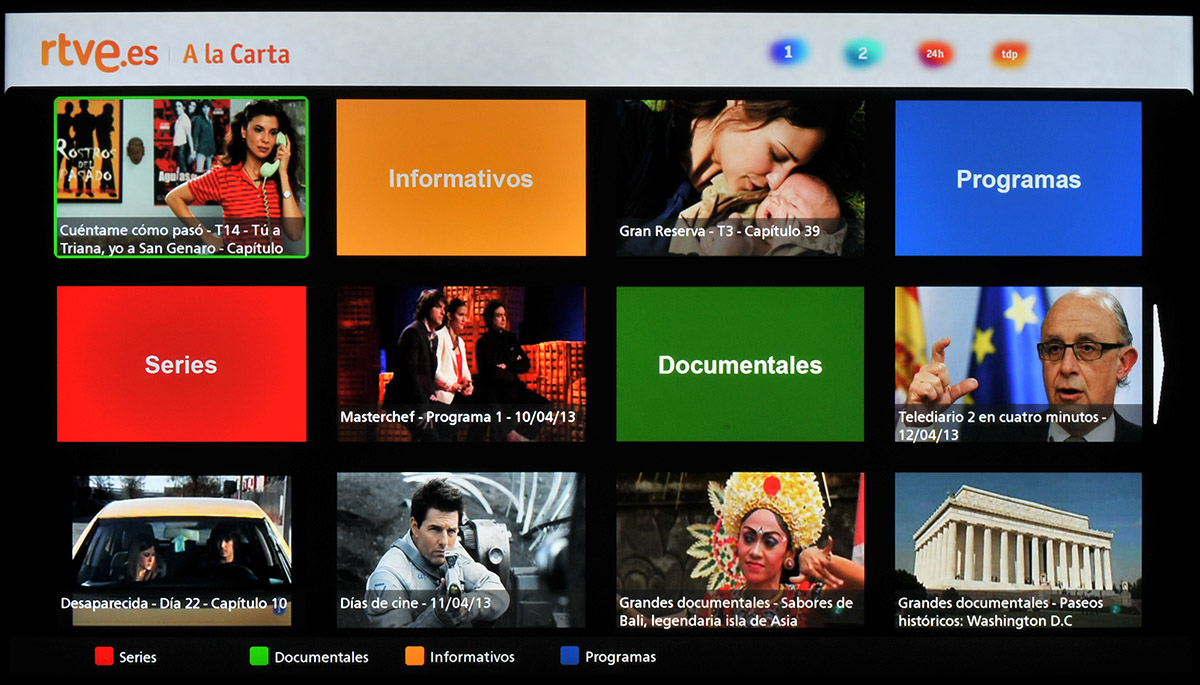Open Días de cine 11/04/13 thumbnail

tap(460, 549)
